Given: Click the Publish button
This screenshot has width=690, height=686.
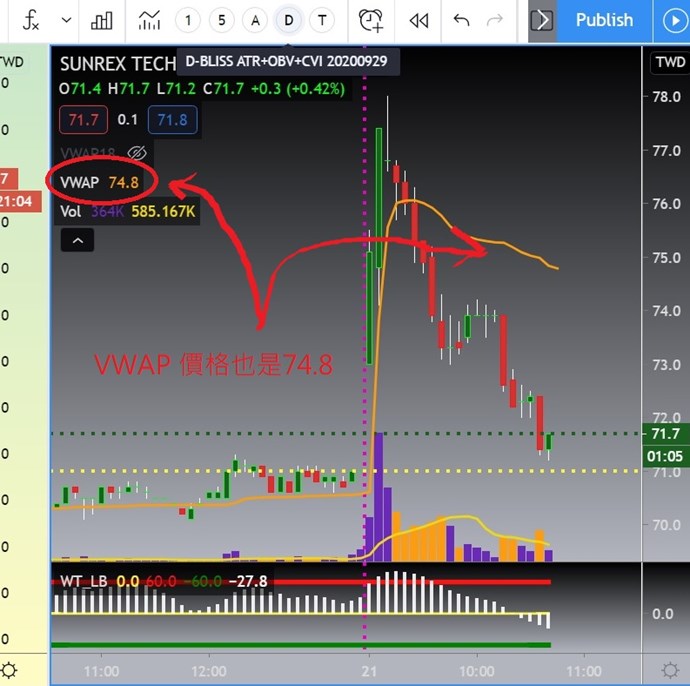Looking at the screenshot, I should (604, 20).
